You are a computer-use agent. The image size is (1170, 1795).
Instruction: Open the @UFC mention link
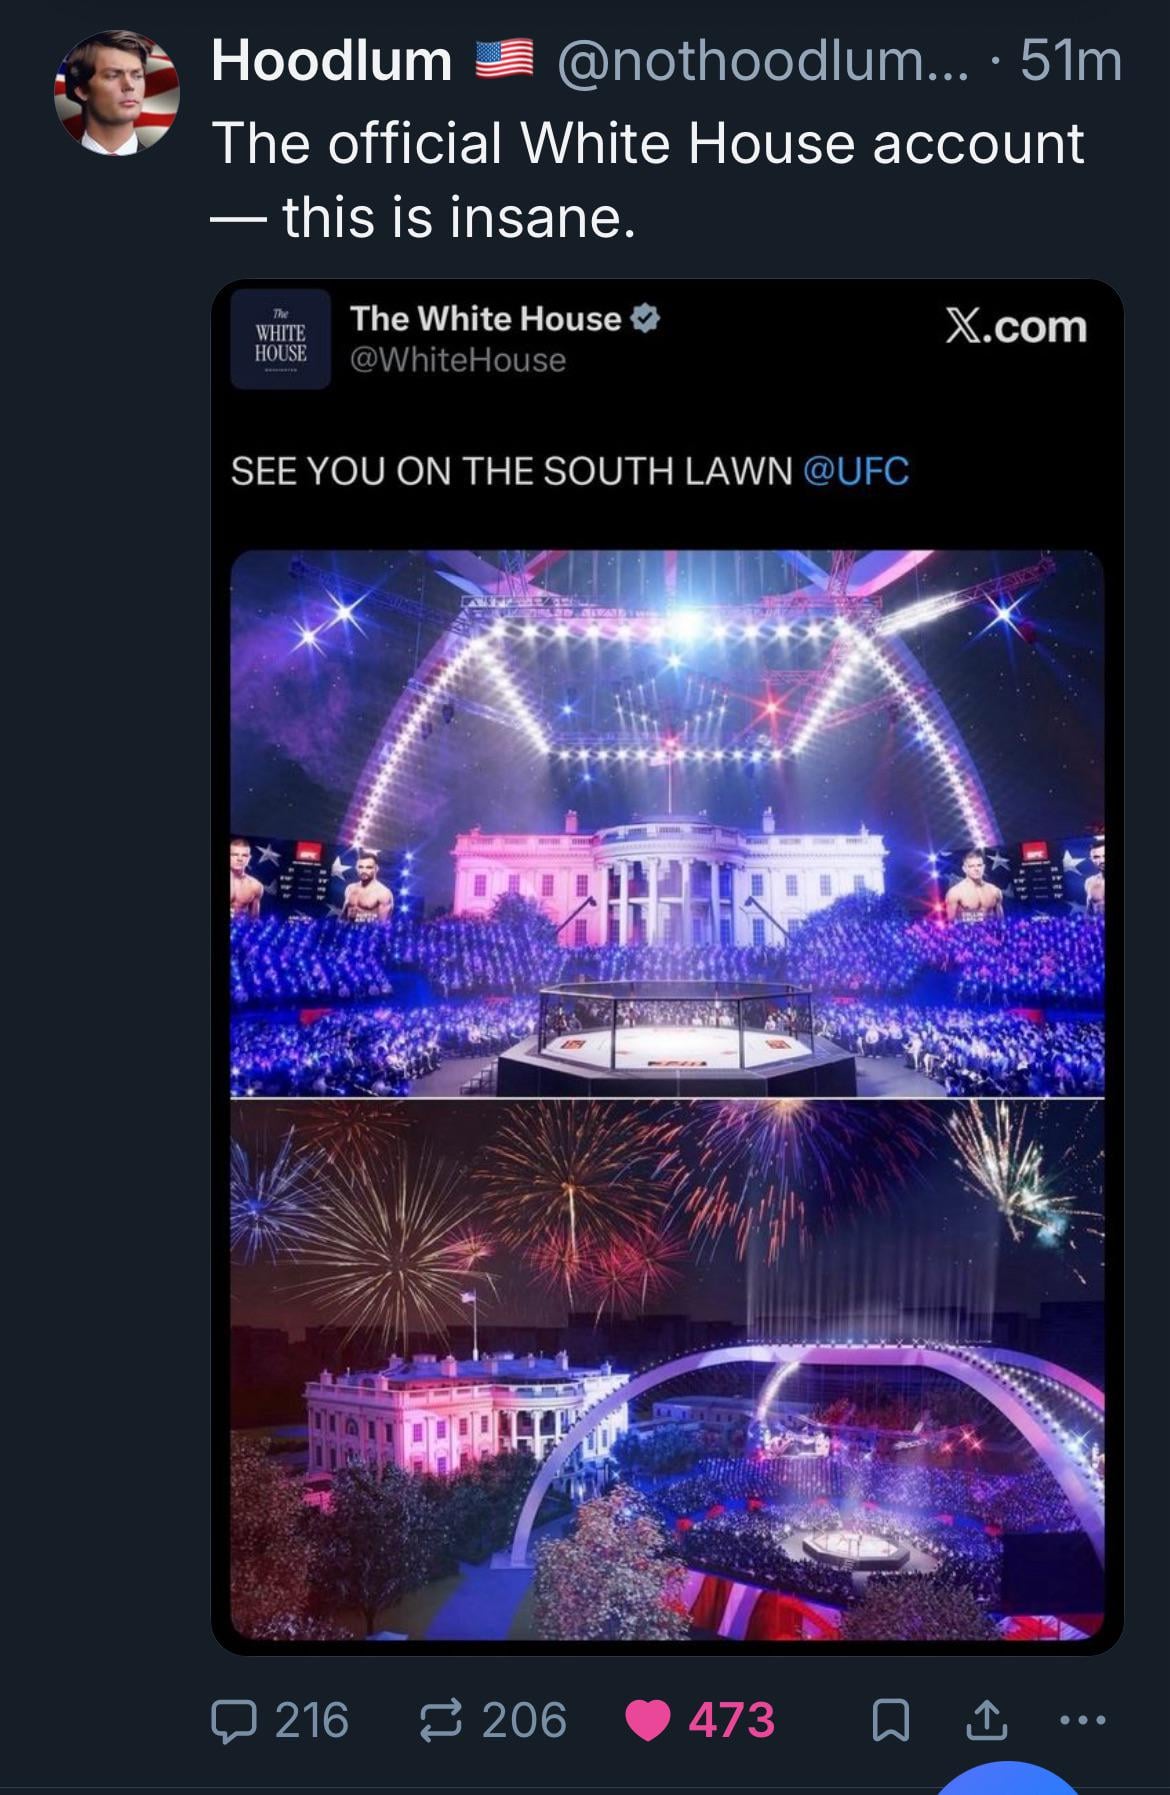point(856,470)
